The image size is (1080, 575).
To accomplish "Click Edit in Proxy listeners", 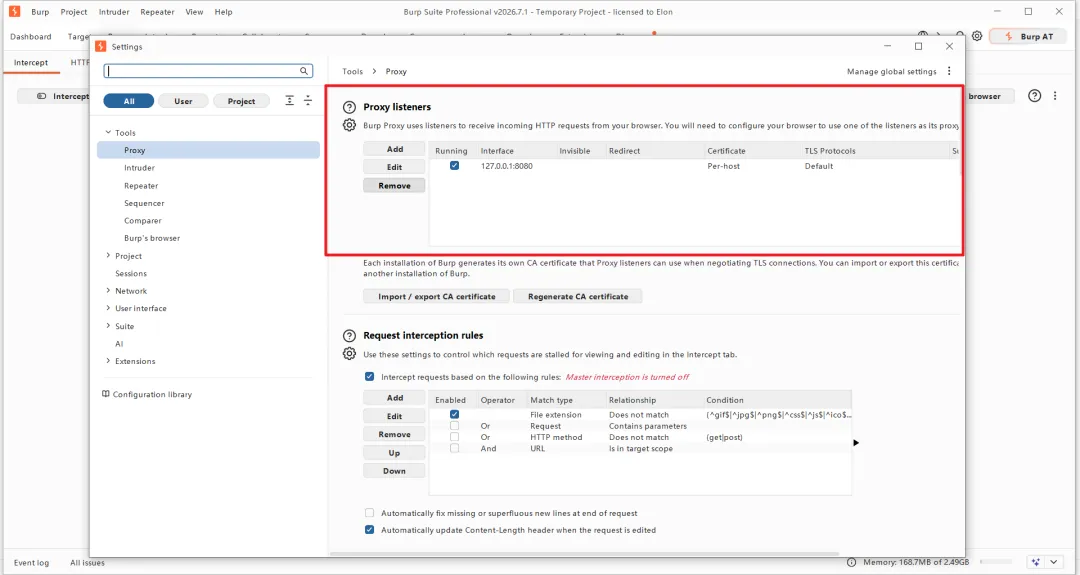I will click(395, 167).
